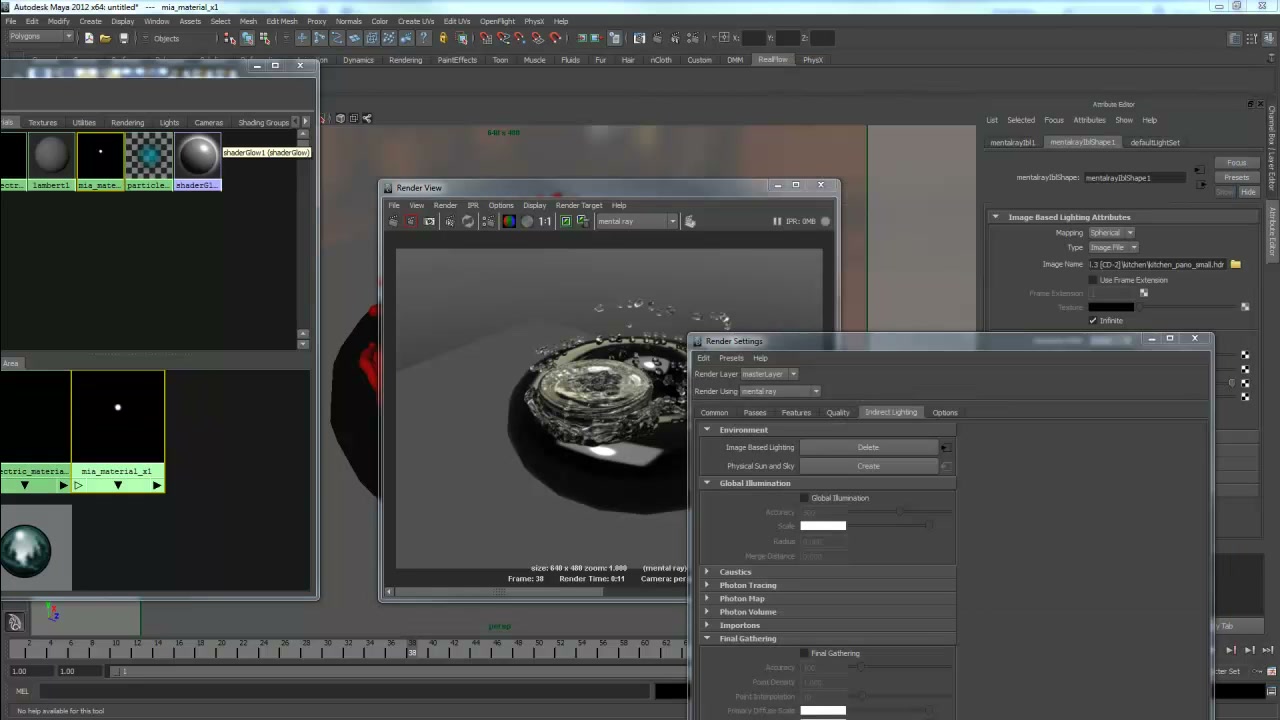
Task: Open the Presets menu in Render Settings
Action: 731,358
